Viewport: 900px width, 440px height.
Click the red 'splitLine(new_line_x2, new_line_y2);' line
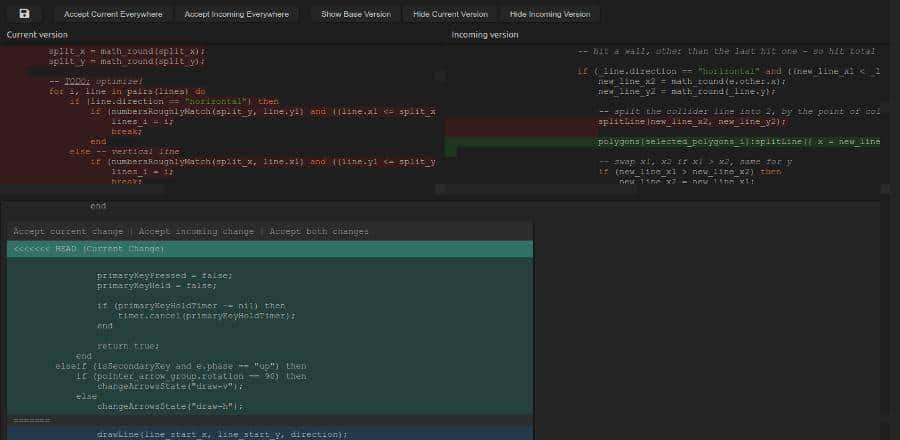[x=692, y=122]
